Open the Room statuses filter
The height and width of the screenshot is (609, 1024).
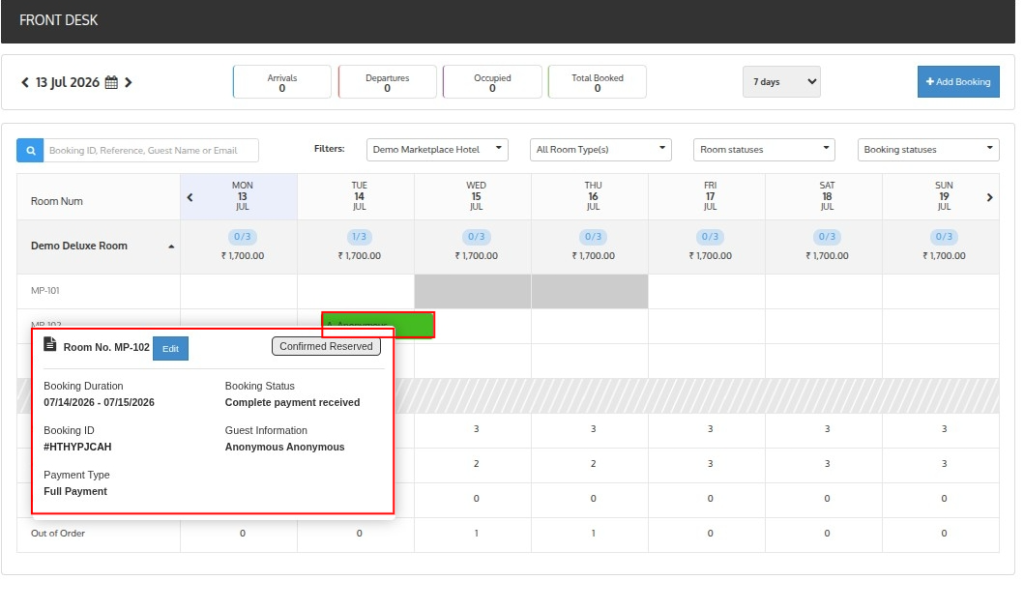pyautogui.click(x=764, y=149)
